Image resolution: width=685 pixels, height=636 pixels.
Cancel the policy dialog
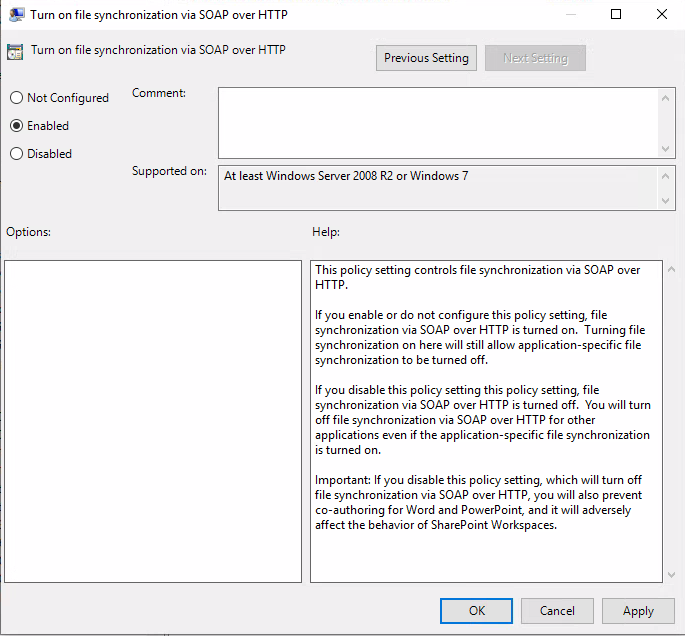pyautogui.click(x=557, y=611)
